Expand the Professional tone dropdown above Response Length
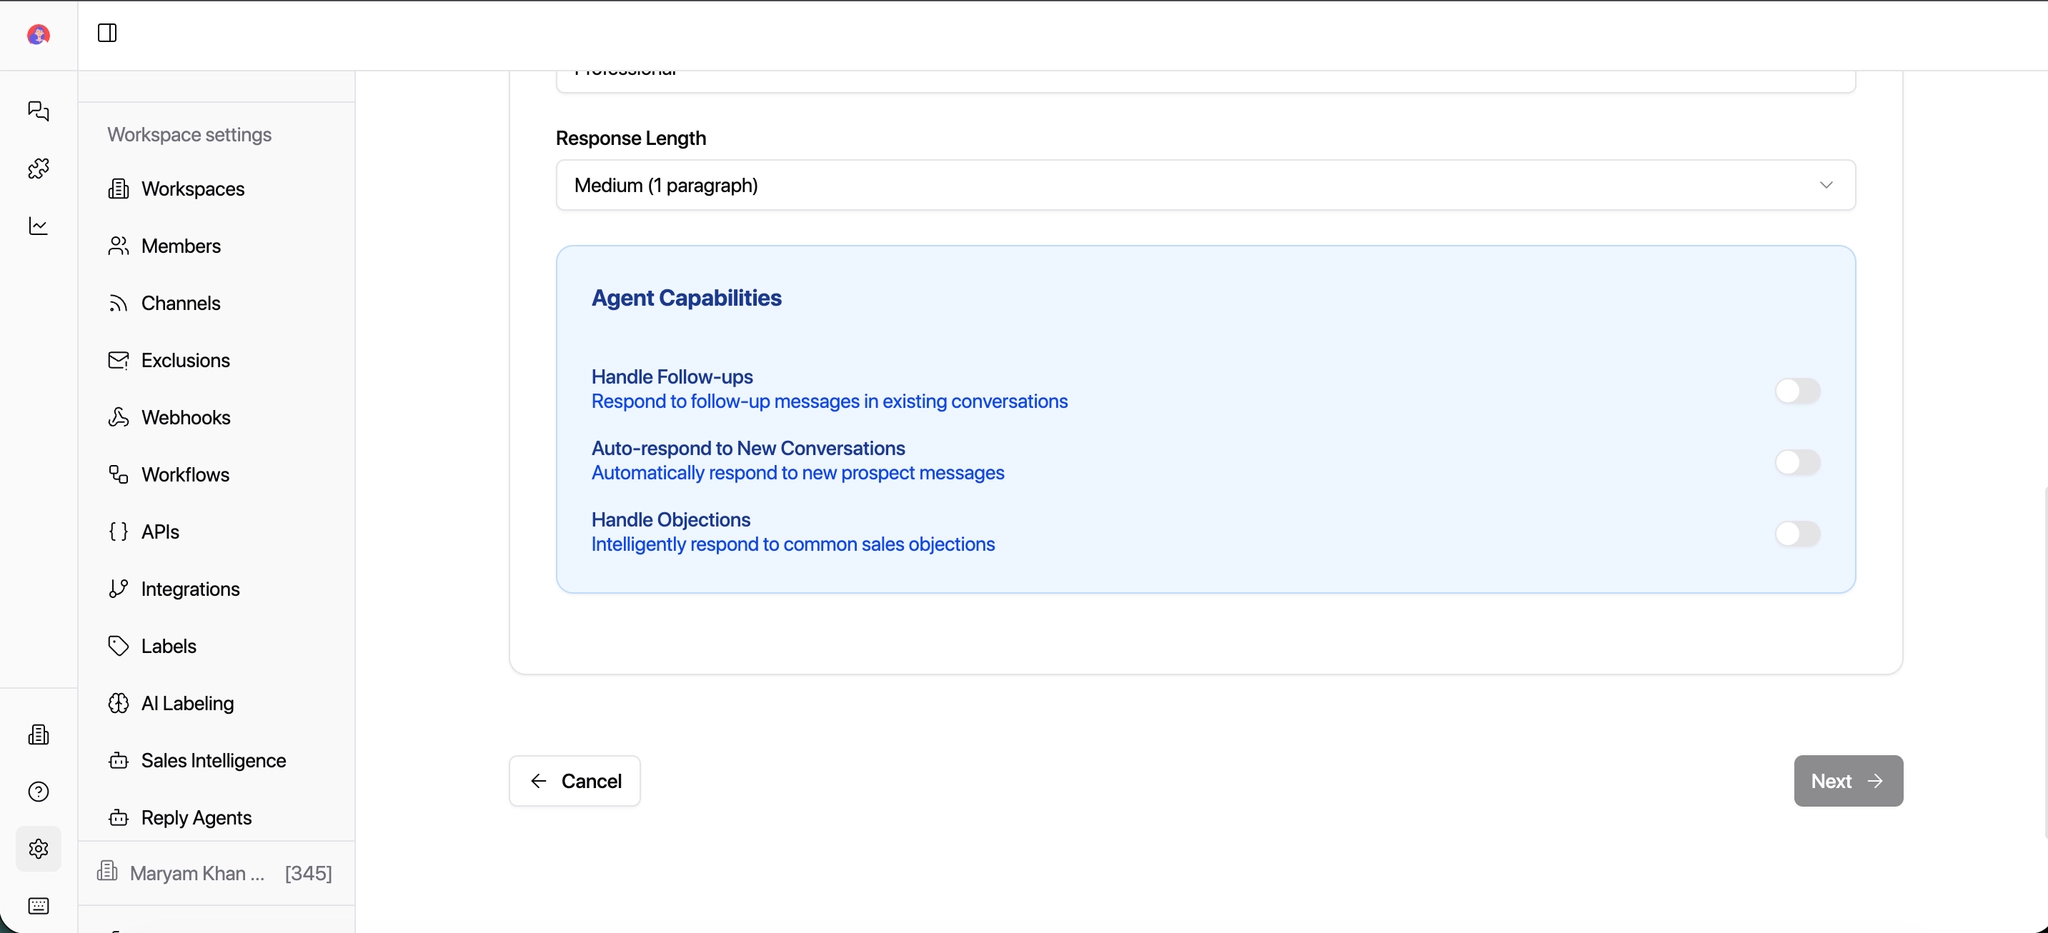Viewport: 2048px width, 933px height. tap(1204, 70)
